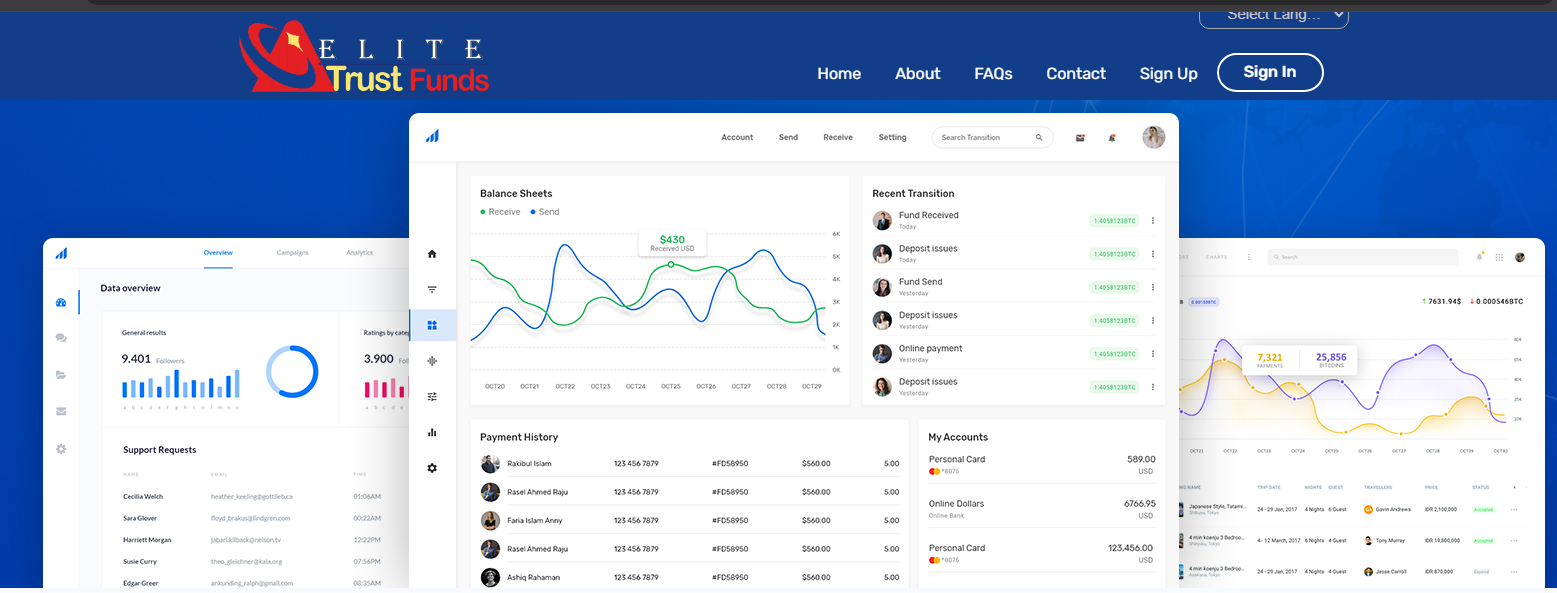Select the gear icon in left sidebar
This screenshot has width=1557, height=593.
click(61, 449)
